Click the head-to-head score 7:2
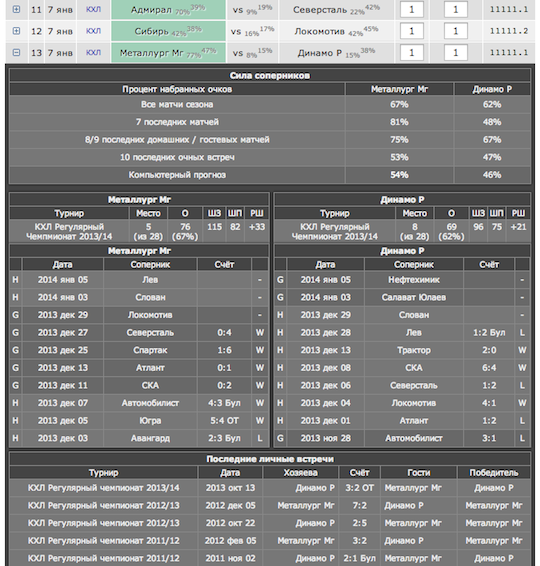 360,506
